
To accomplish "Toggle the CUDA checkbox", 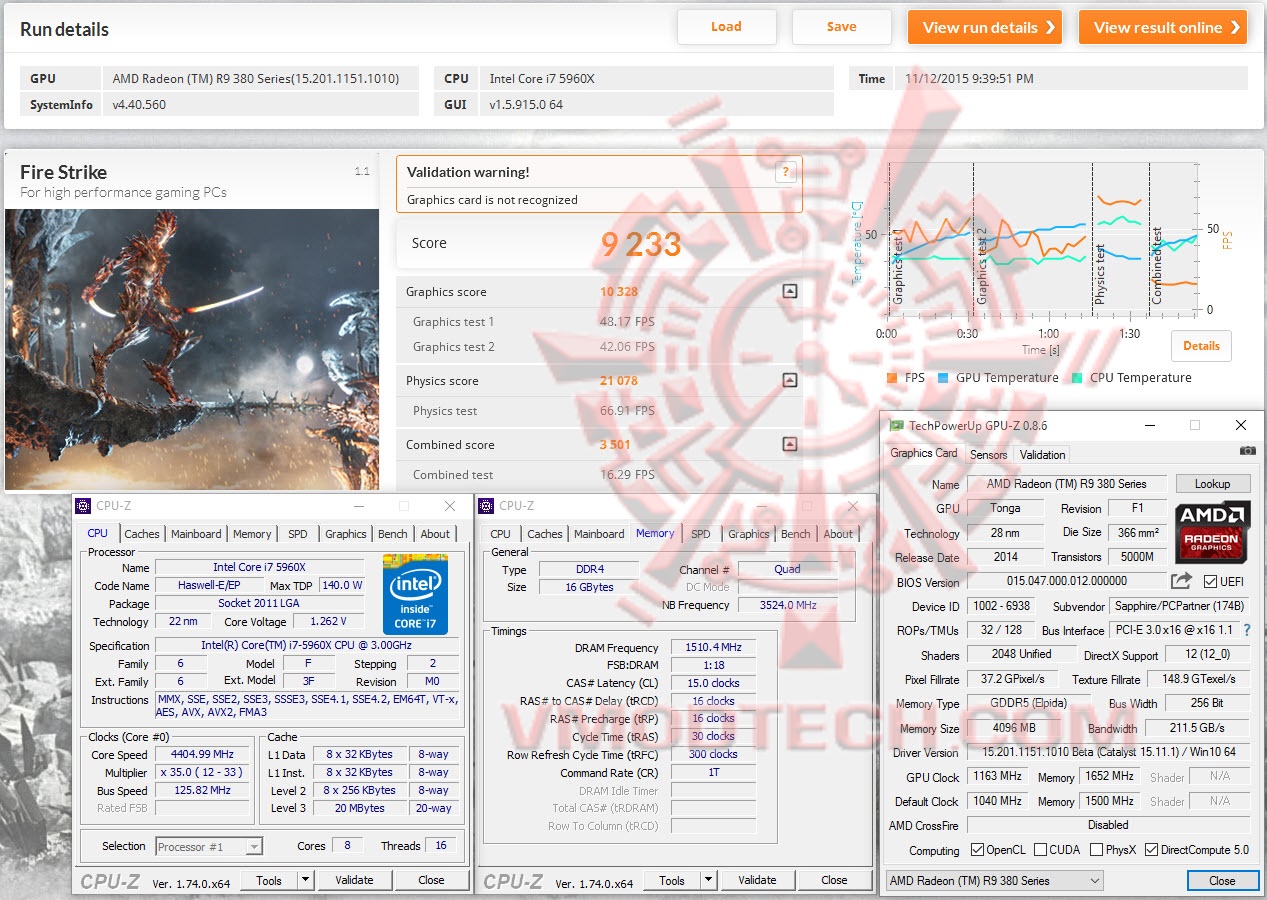I will point(1041,850).
